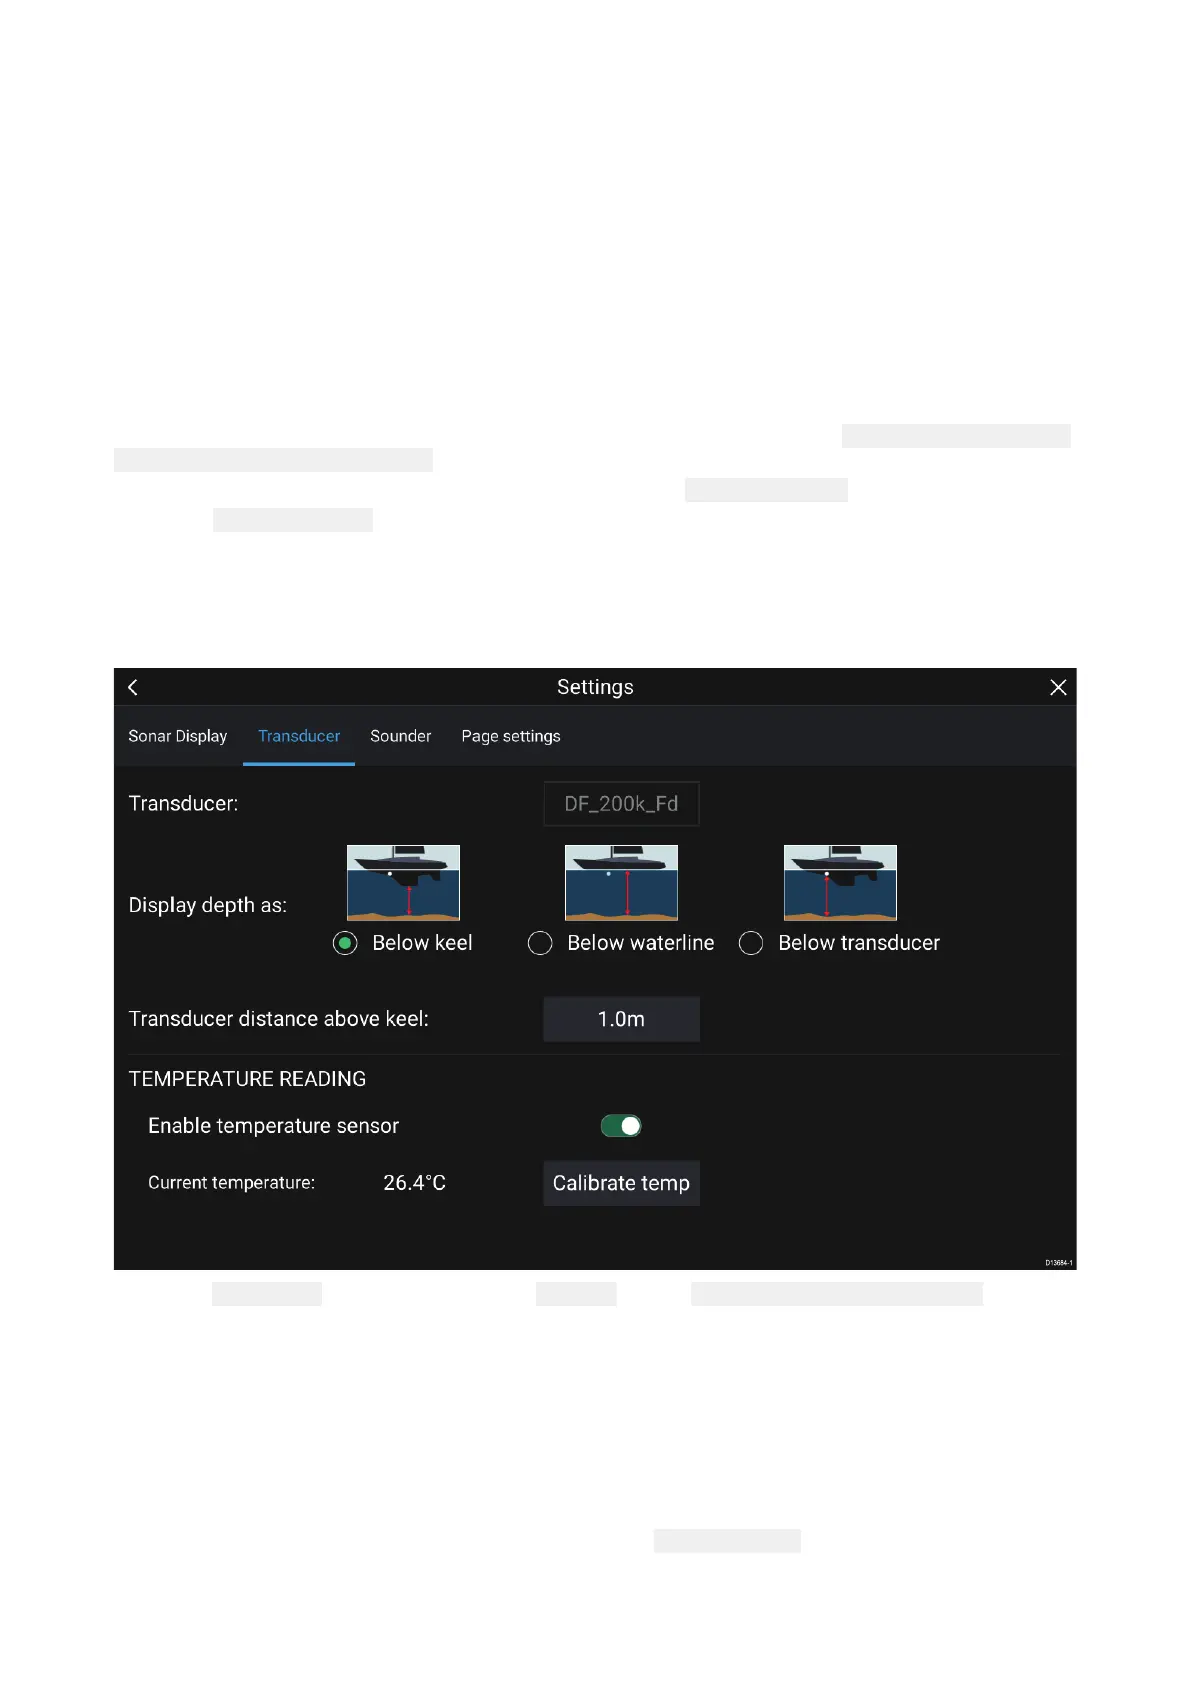The width and height of the screenshot is (1191, 1684).
Task: Click the Transducer distance above keel label
Action: (x=278, y=1019)
